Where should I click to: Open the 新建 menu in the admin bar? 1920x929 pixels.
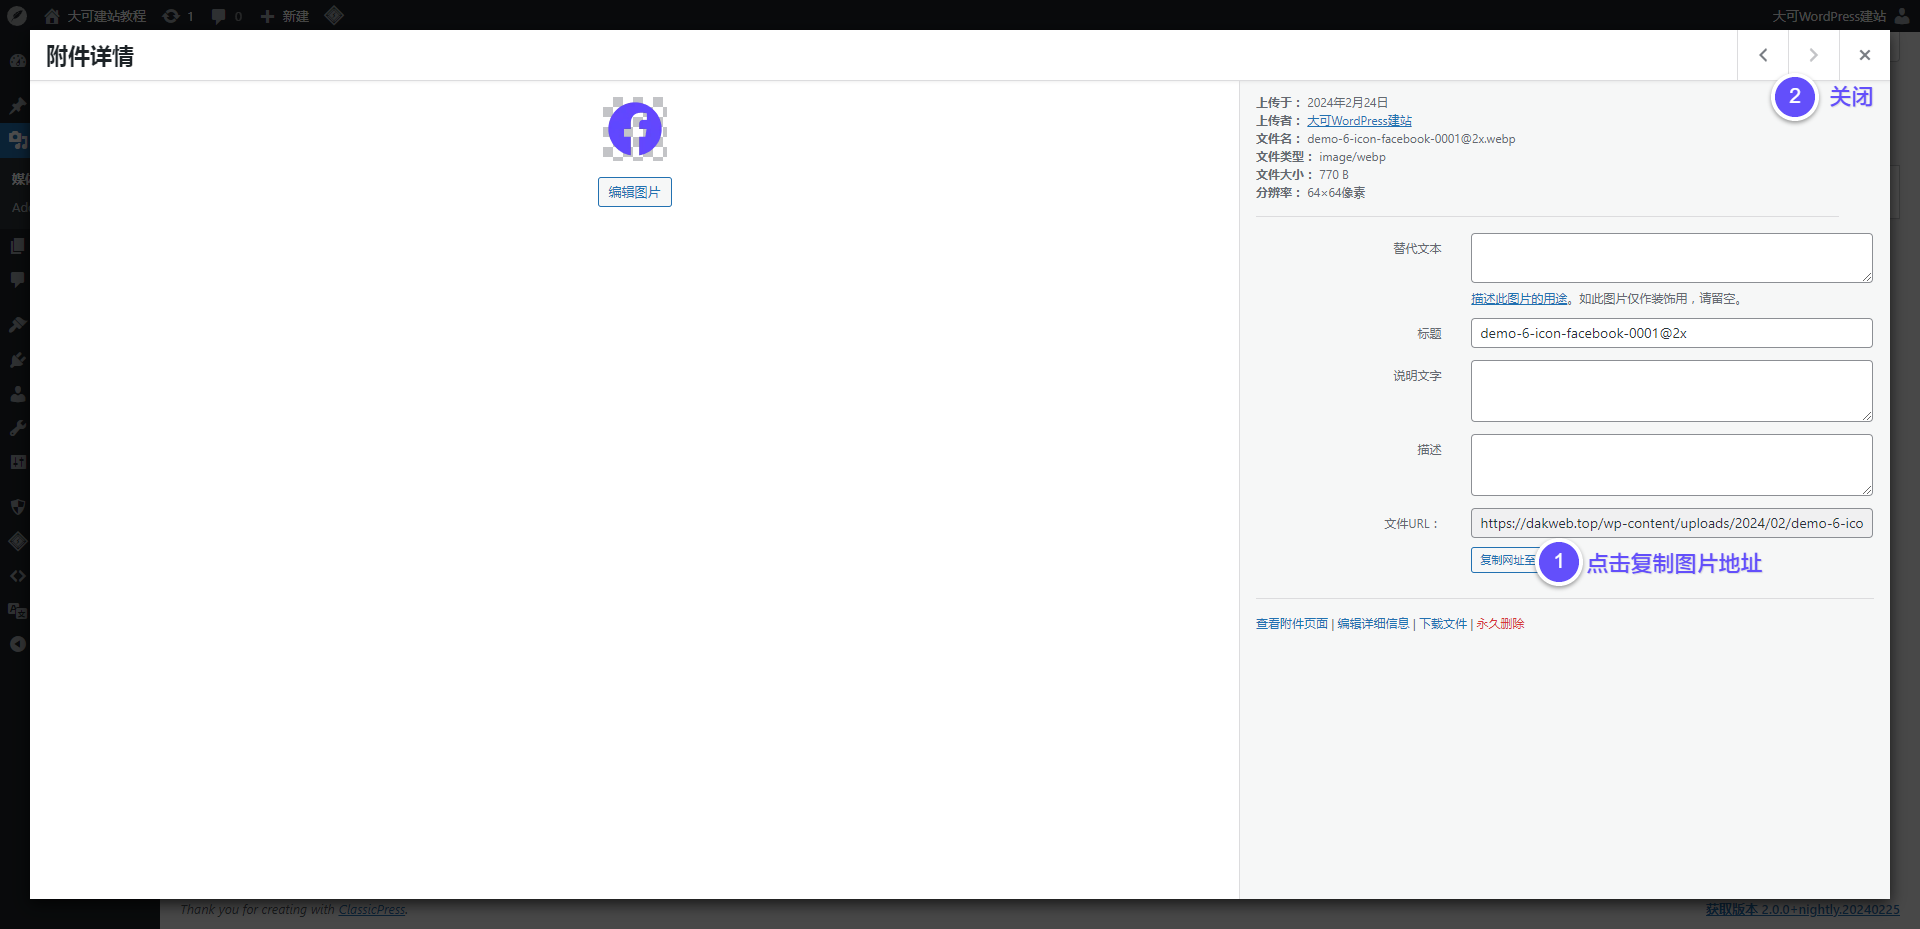coord(284,16)
